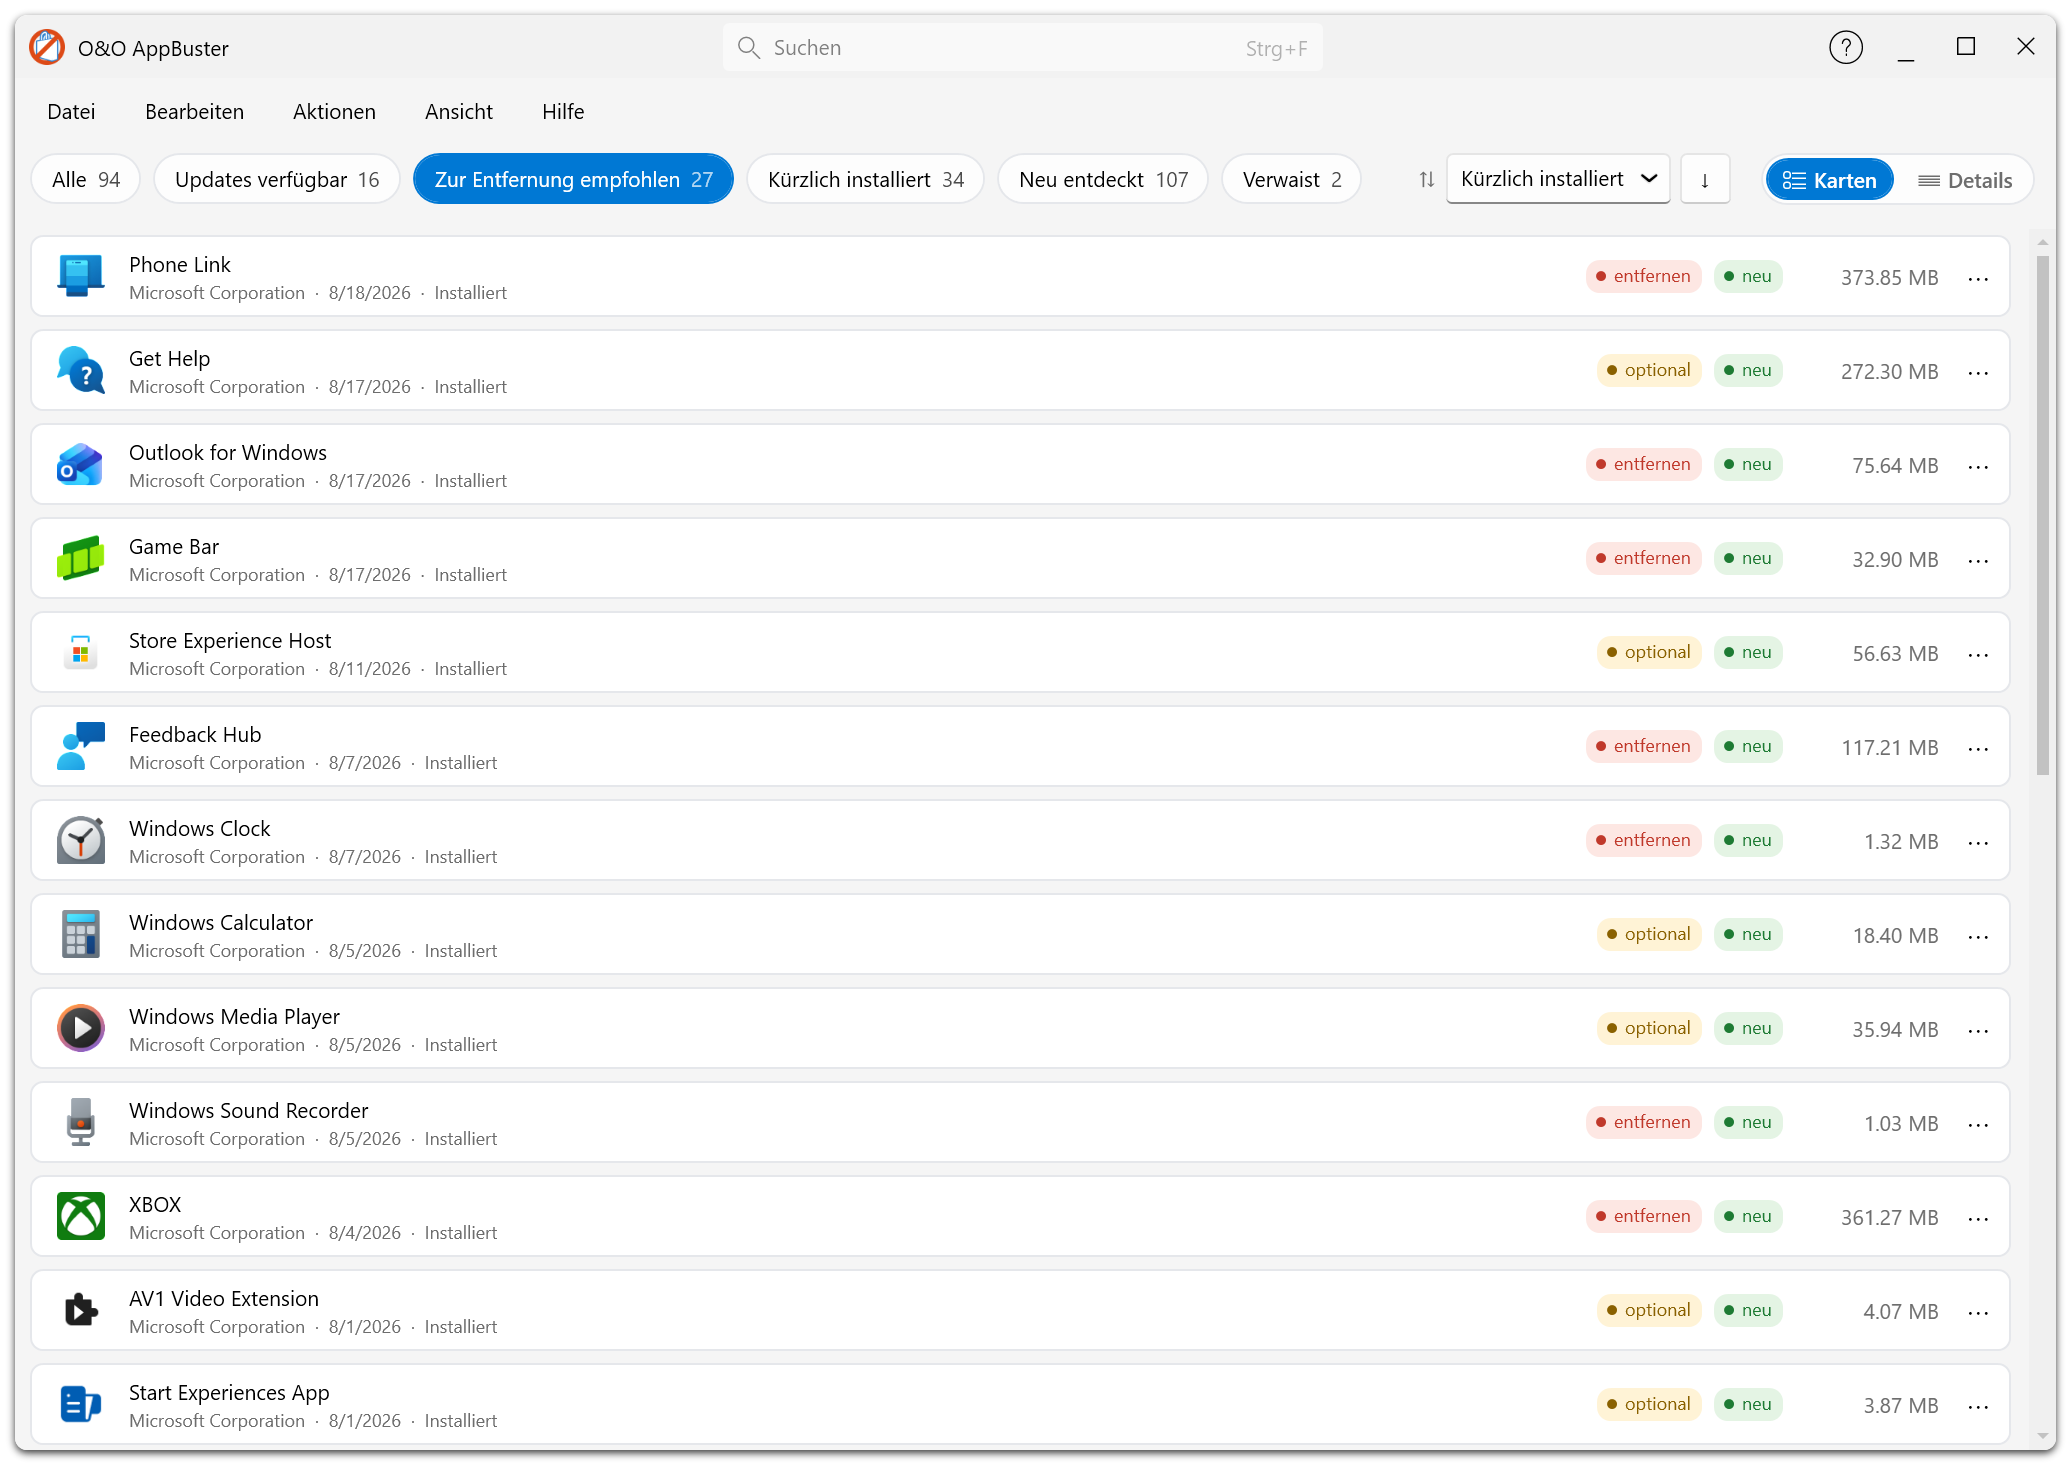The image size is (2071, 1465).
Task: Focus the Suchen search field
Action: (1022, 48)
